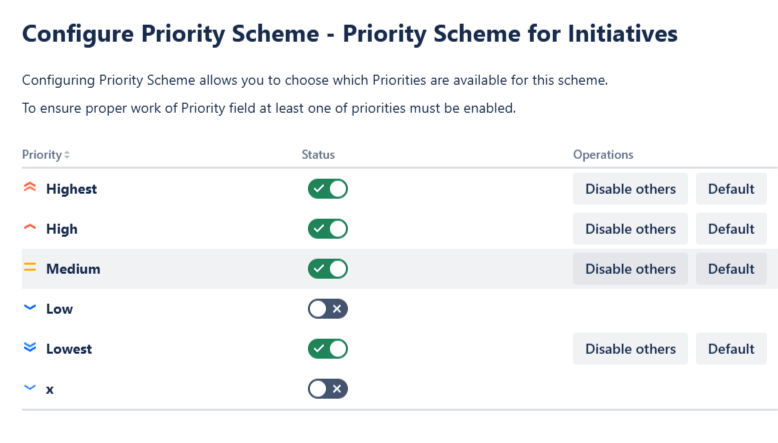The image size is (778, 443).
Task: Click Disable others in High row
Action: pyautogui.click(x=630, y=229)
